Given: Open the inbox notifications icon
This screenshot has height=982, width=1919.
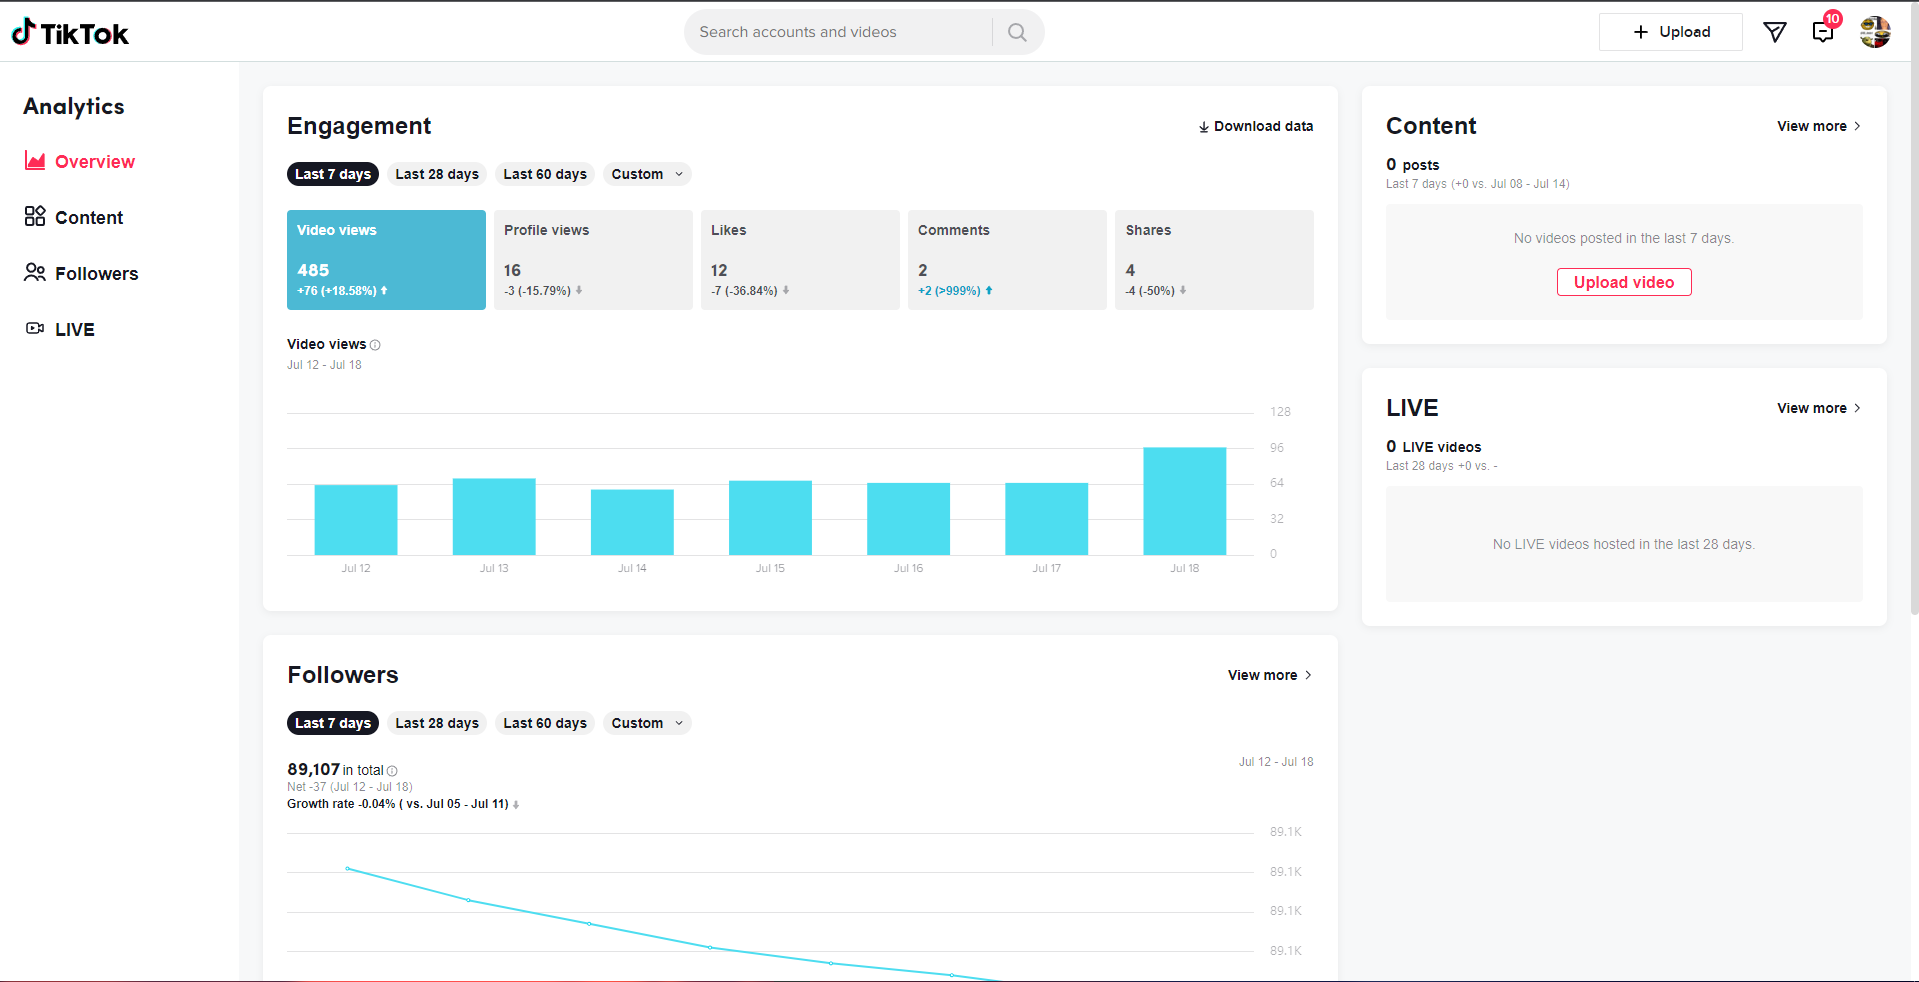Looking at the screenshot, I should (x=1823, y=32).
